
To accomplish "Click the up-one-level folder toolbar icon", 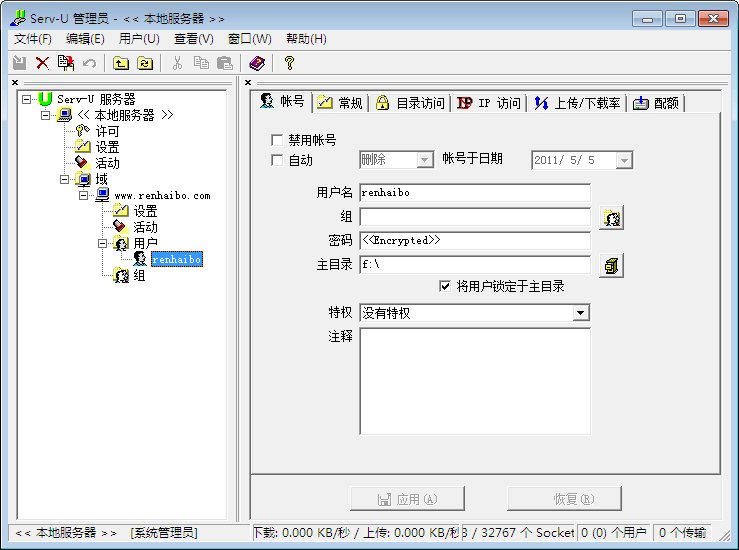I will (x=121, y=63).
